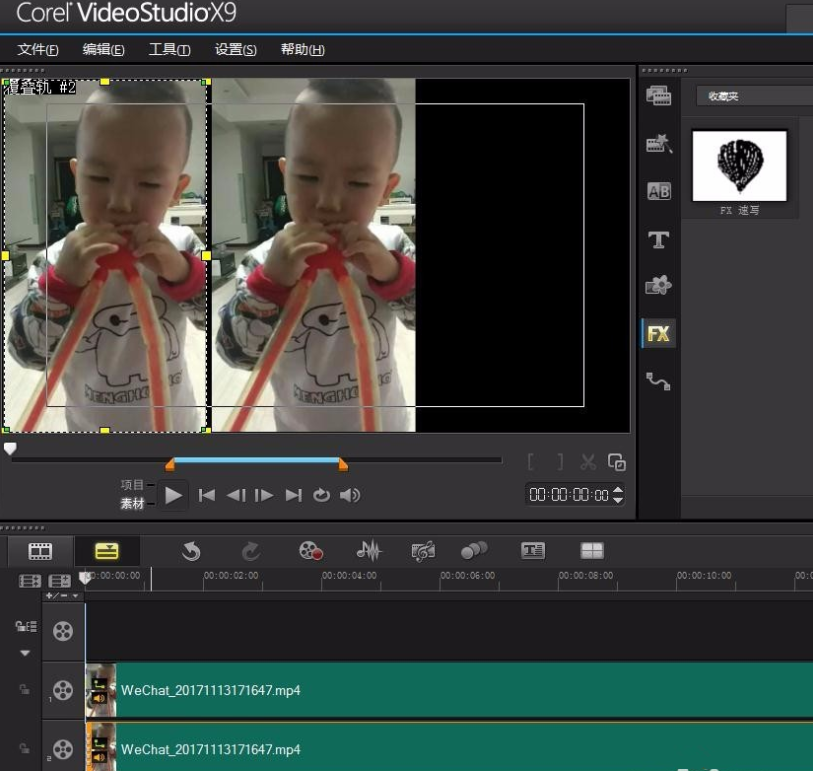813x771 pixels.
Task: Open the Transition (AB) library
Action: click(x=658, y=191)
